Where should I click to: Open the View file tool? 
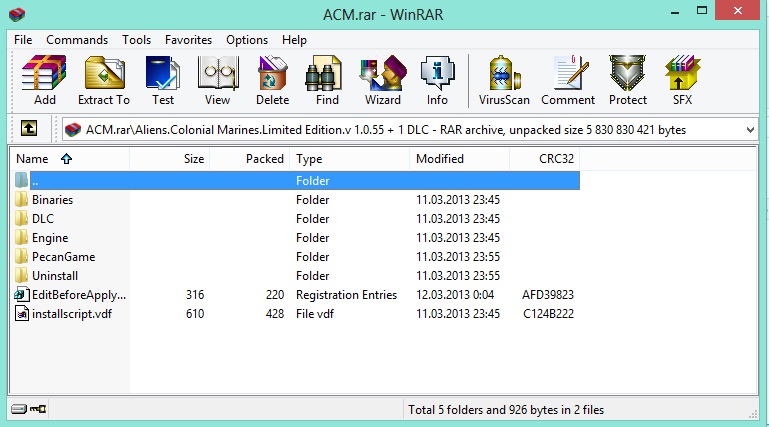click(x=217, y=80)
